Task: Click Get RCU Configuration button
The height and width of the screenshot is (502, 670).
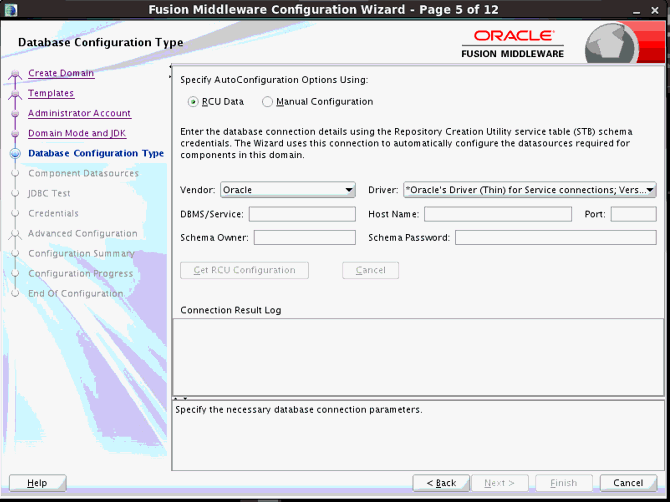Action: 244,270
